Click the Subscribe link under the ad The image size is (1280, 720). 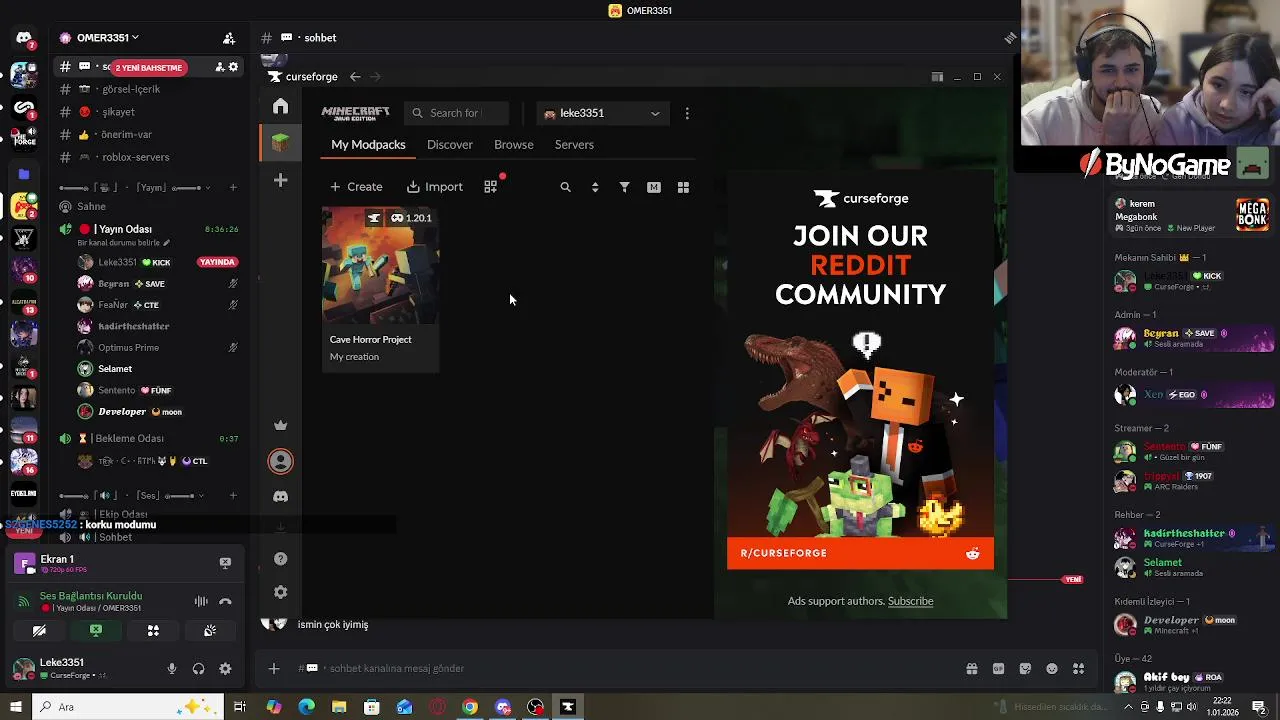click(910, 601)
